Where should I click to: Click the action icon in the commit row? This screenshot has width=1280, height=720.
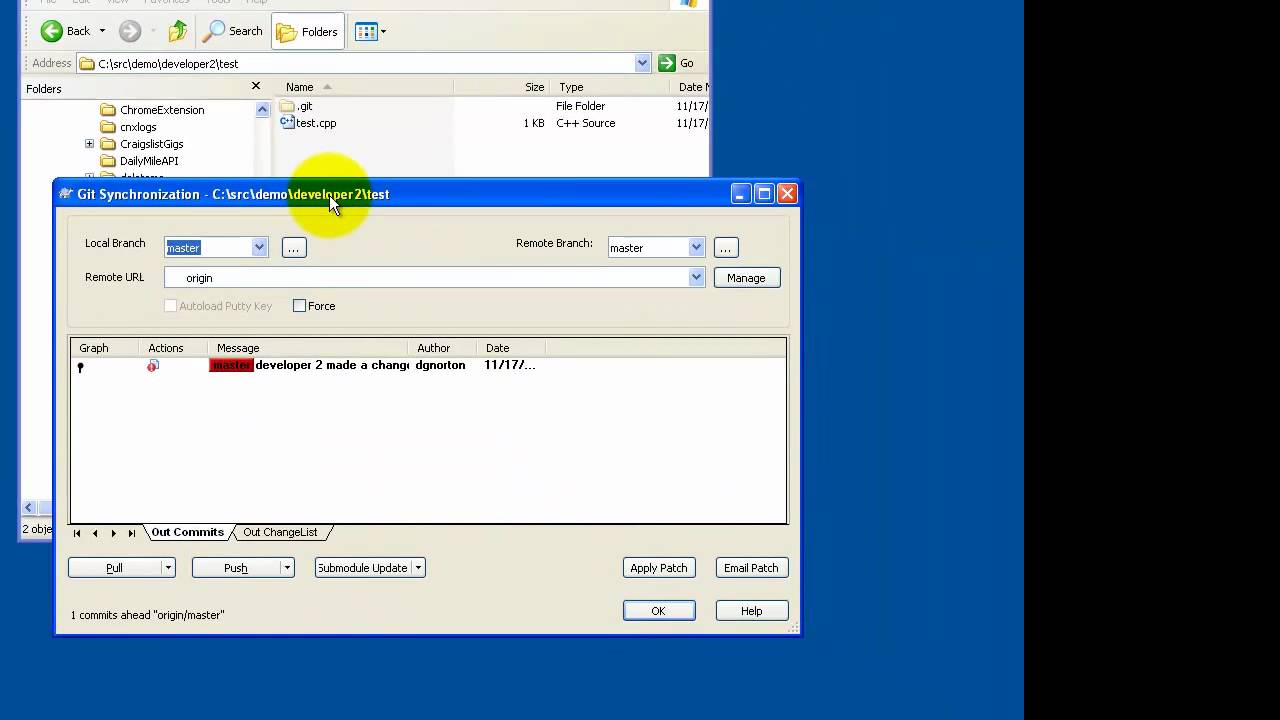pos(153,366)
